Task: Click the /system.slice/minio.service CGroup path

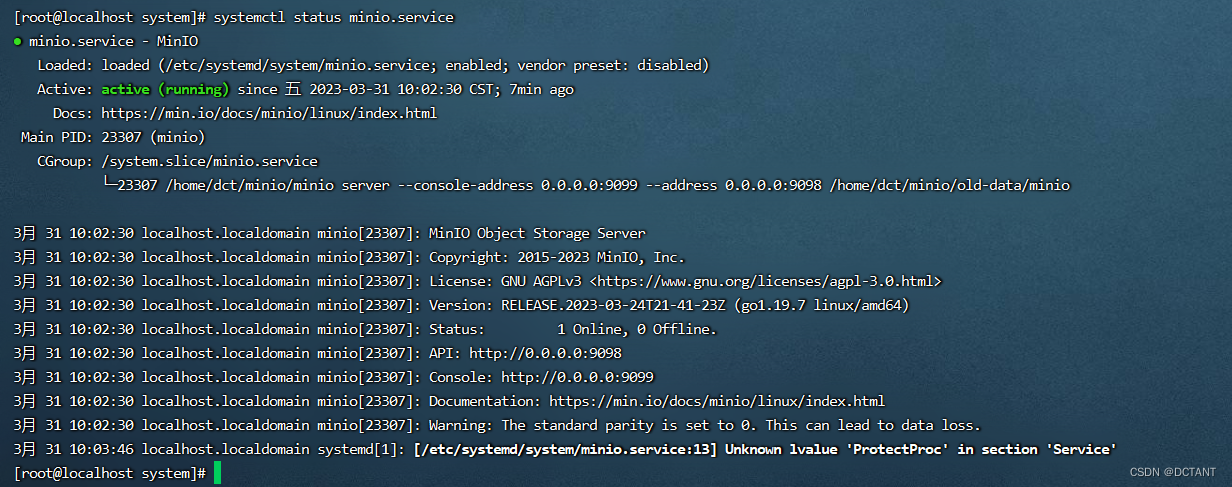Action: pos(209,162)
